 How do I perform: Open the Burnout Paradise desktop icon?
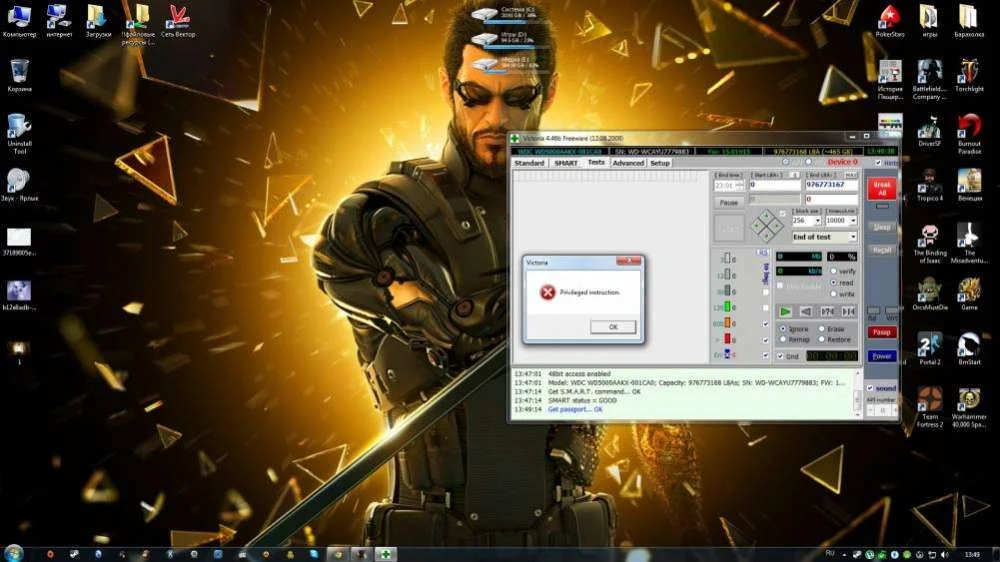pyautogui.click(x=969, y=133)
